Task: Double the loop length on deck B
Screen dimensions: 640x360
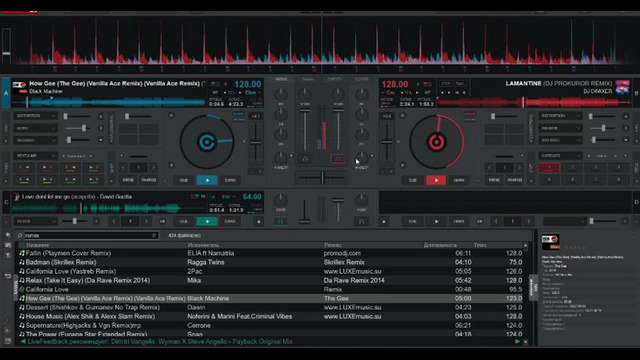Action: pyautogui.click(x=519, y=168)
